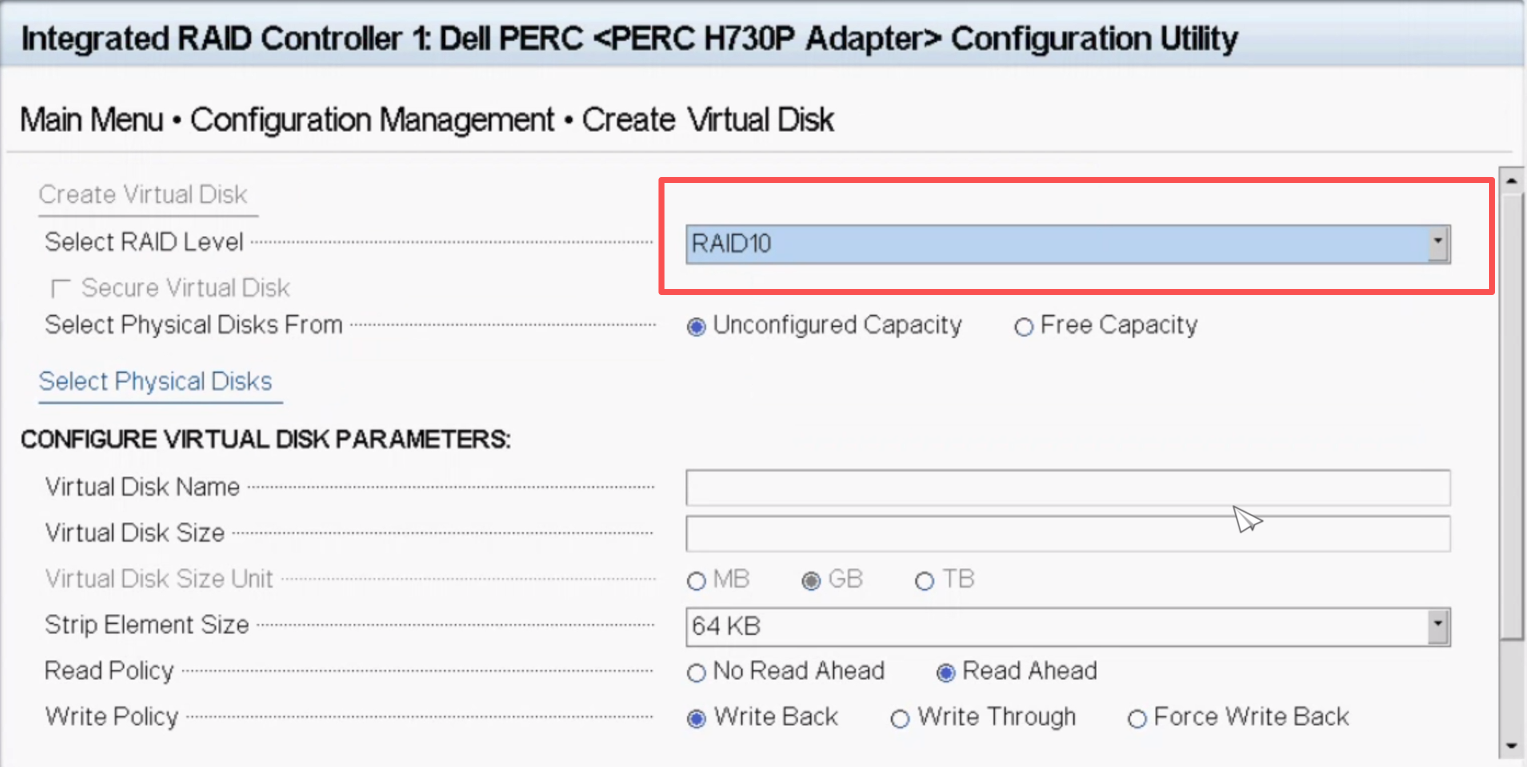Screen dimensions: 1527x767
Task: Click the Virtual Disk Name field
Action: (x=1067, y=488)
